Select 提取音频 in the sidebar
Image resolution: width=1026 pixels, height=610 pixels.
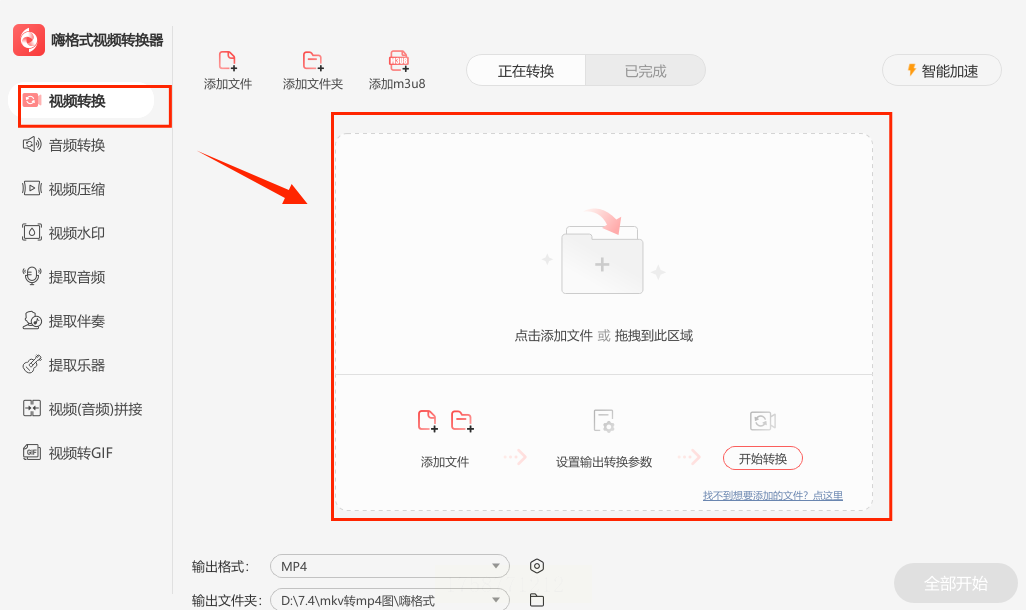pos(64,277)
